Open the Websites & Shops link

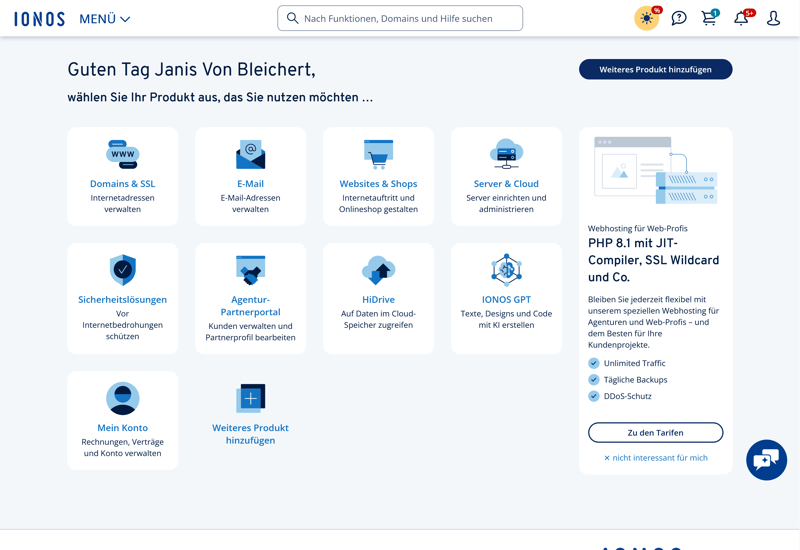coord(379,184)
